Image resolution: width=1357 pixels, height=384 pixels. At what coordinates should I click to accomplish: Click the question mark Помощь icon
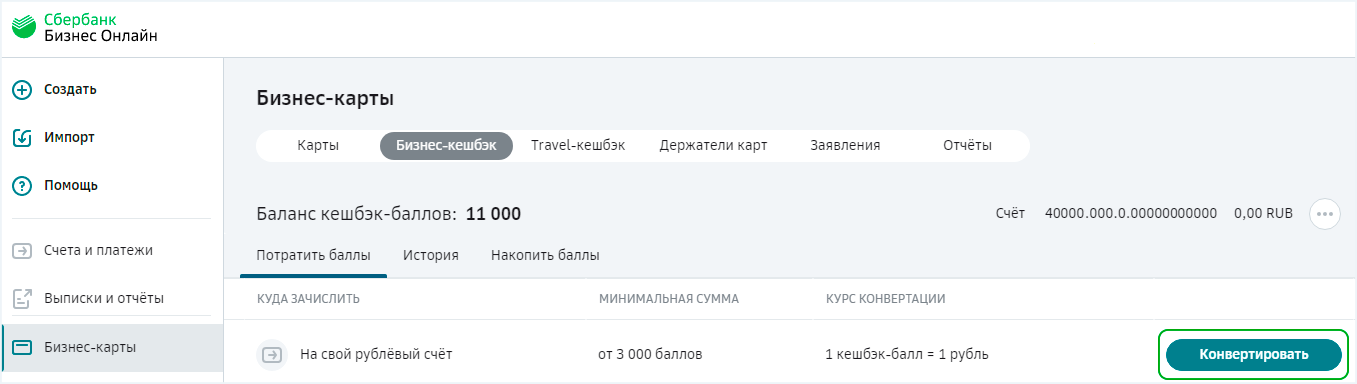click(22, 185)
